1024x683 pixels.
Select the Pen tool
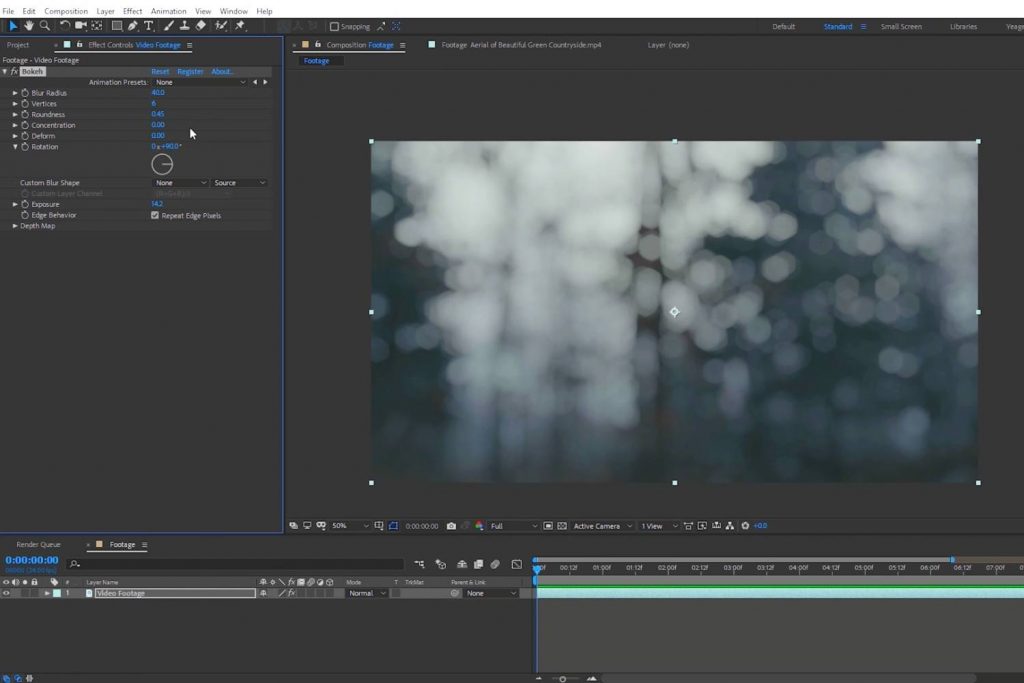[x=133, y=26]
